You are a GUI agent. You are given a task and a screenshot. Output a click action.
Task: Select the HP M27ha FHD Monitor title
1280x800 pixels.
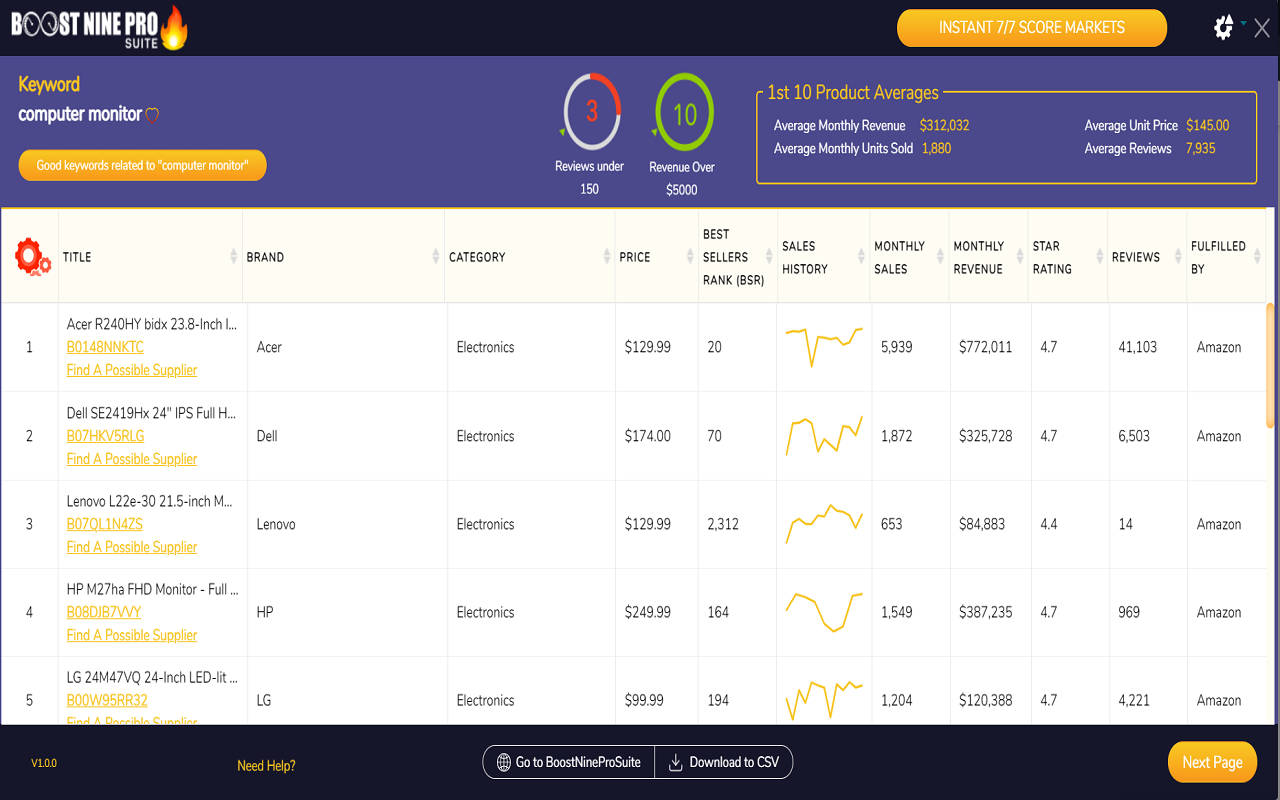coord(153,589)
